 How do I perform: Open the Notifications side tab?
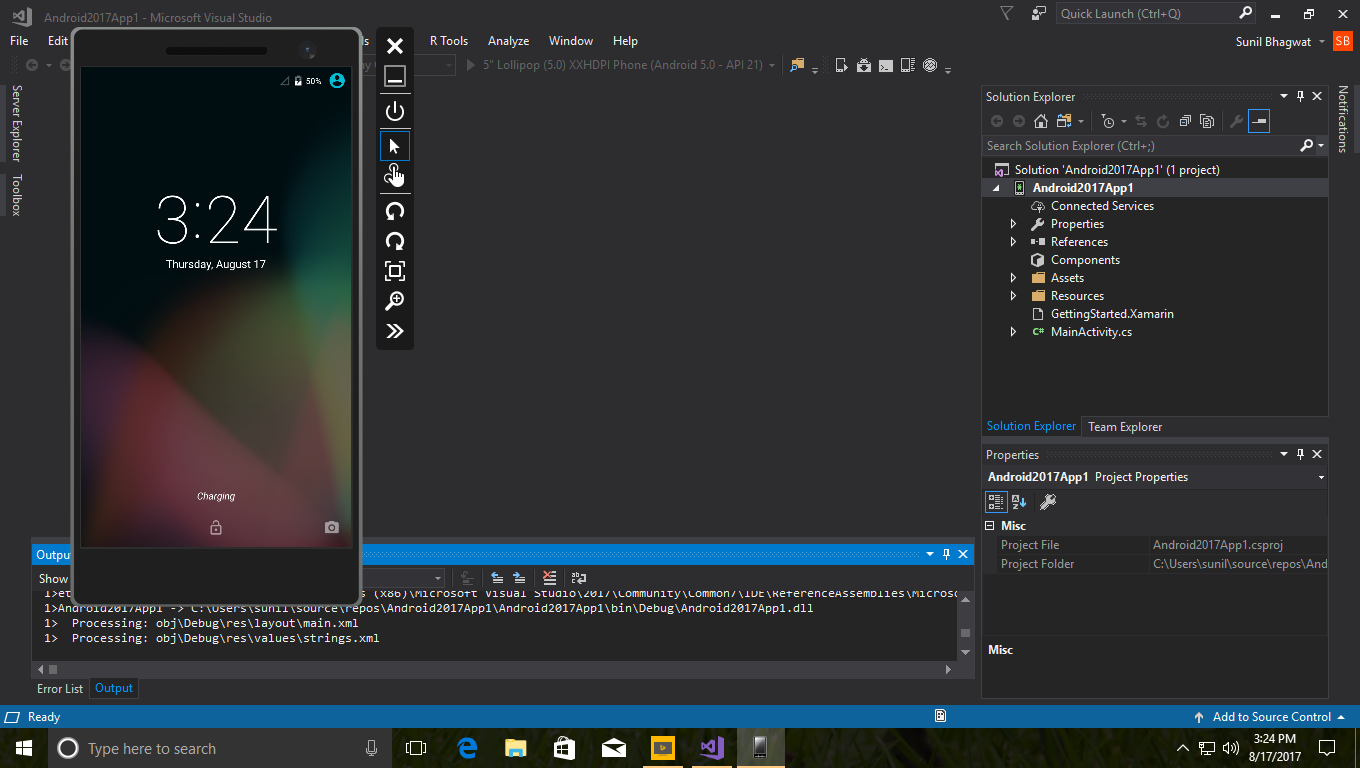coord(1343,119)
